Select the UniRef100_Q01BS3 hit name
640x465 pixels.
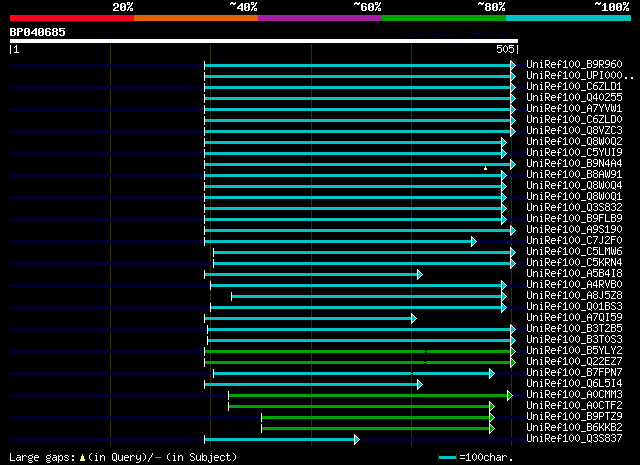click(574, 306)
